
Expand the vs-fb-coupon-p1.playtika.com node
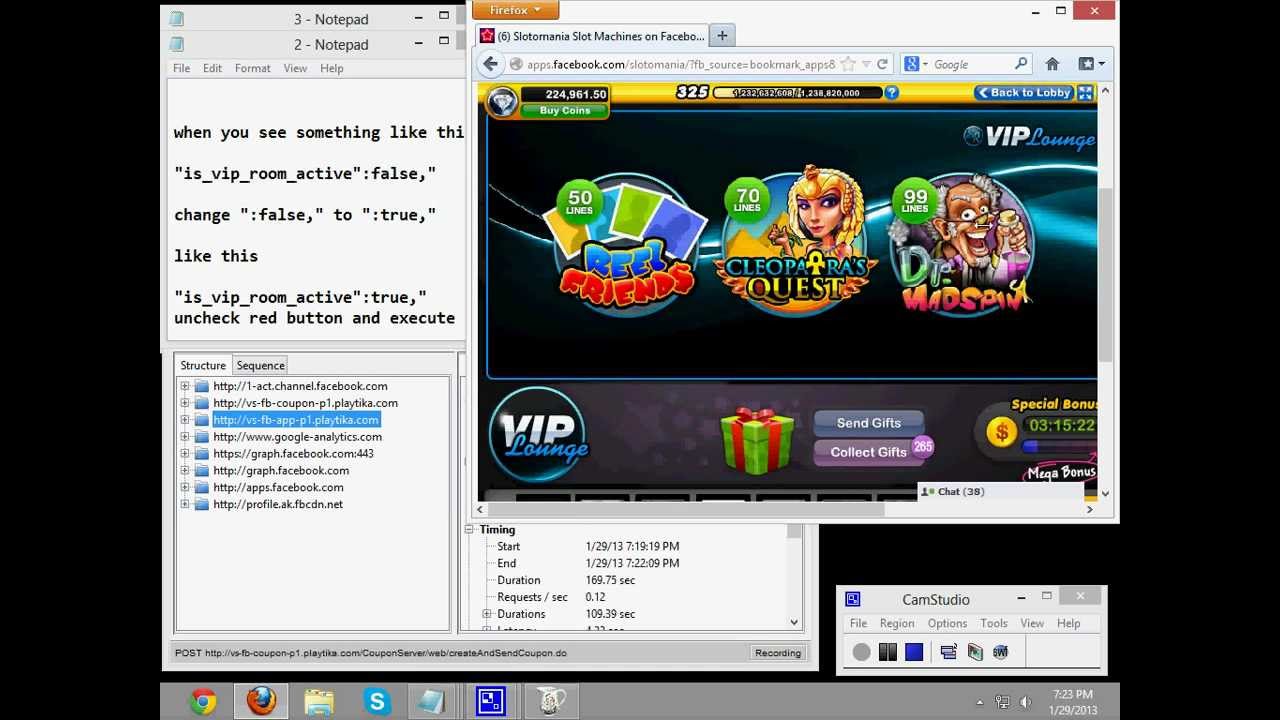[x=185, y=403]
